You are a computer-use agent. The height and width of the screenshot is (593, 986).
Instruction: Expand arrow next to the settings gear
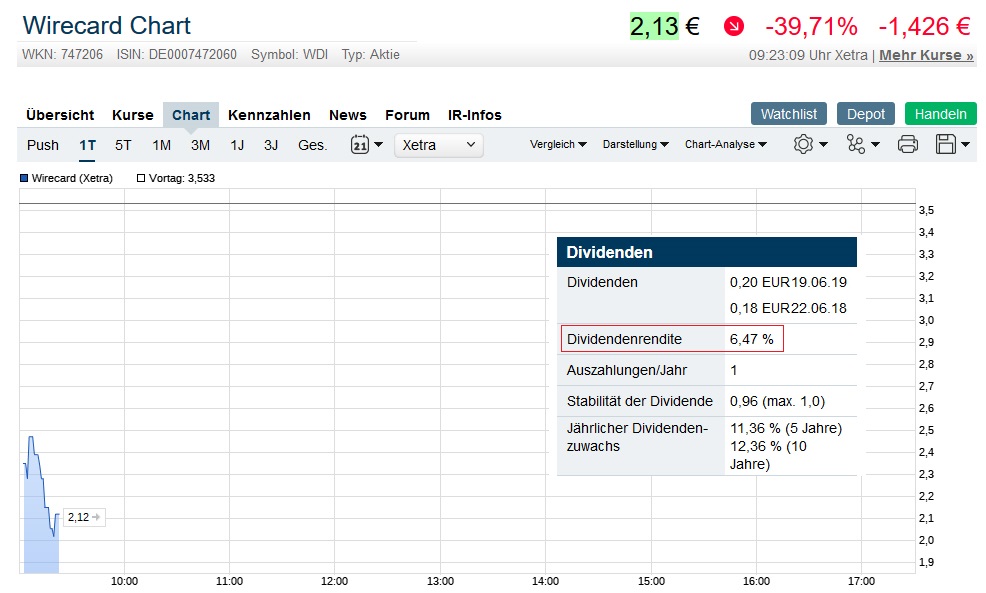pyautogui.click(x=823, y=145)
